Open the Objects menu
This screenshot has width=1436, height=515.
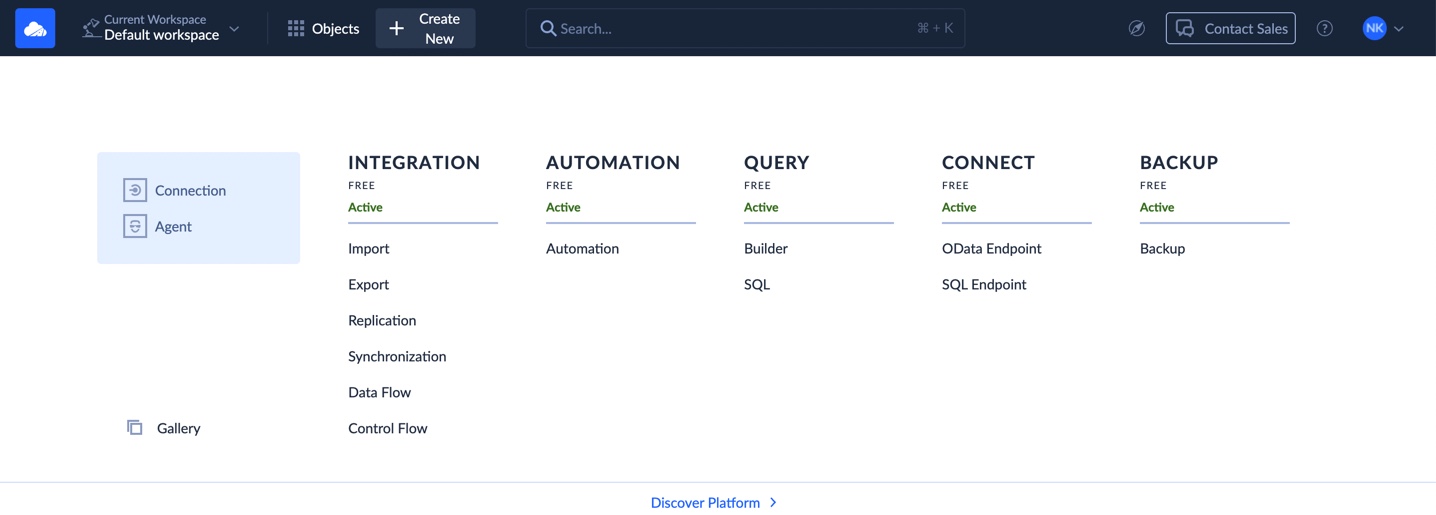pyautogui.click(x=323, y=29)
